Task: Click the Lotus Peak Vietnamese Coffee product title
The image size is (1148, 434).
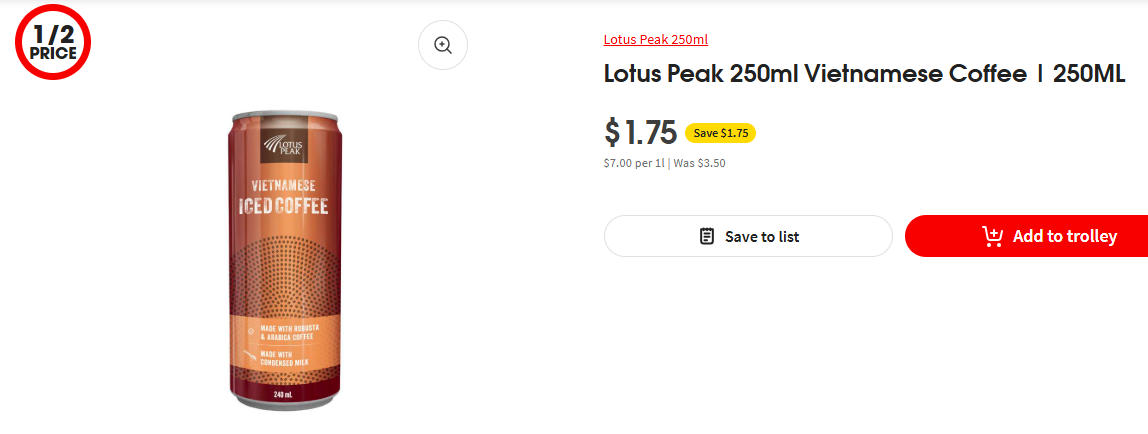Action: pyautogui.click(x=864, y=75)
